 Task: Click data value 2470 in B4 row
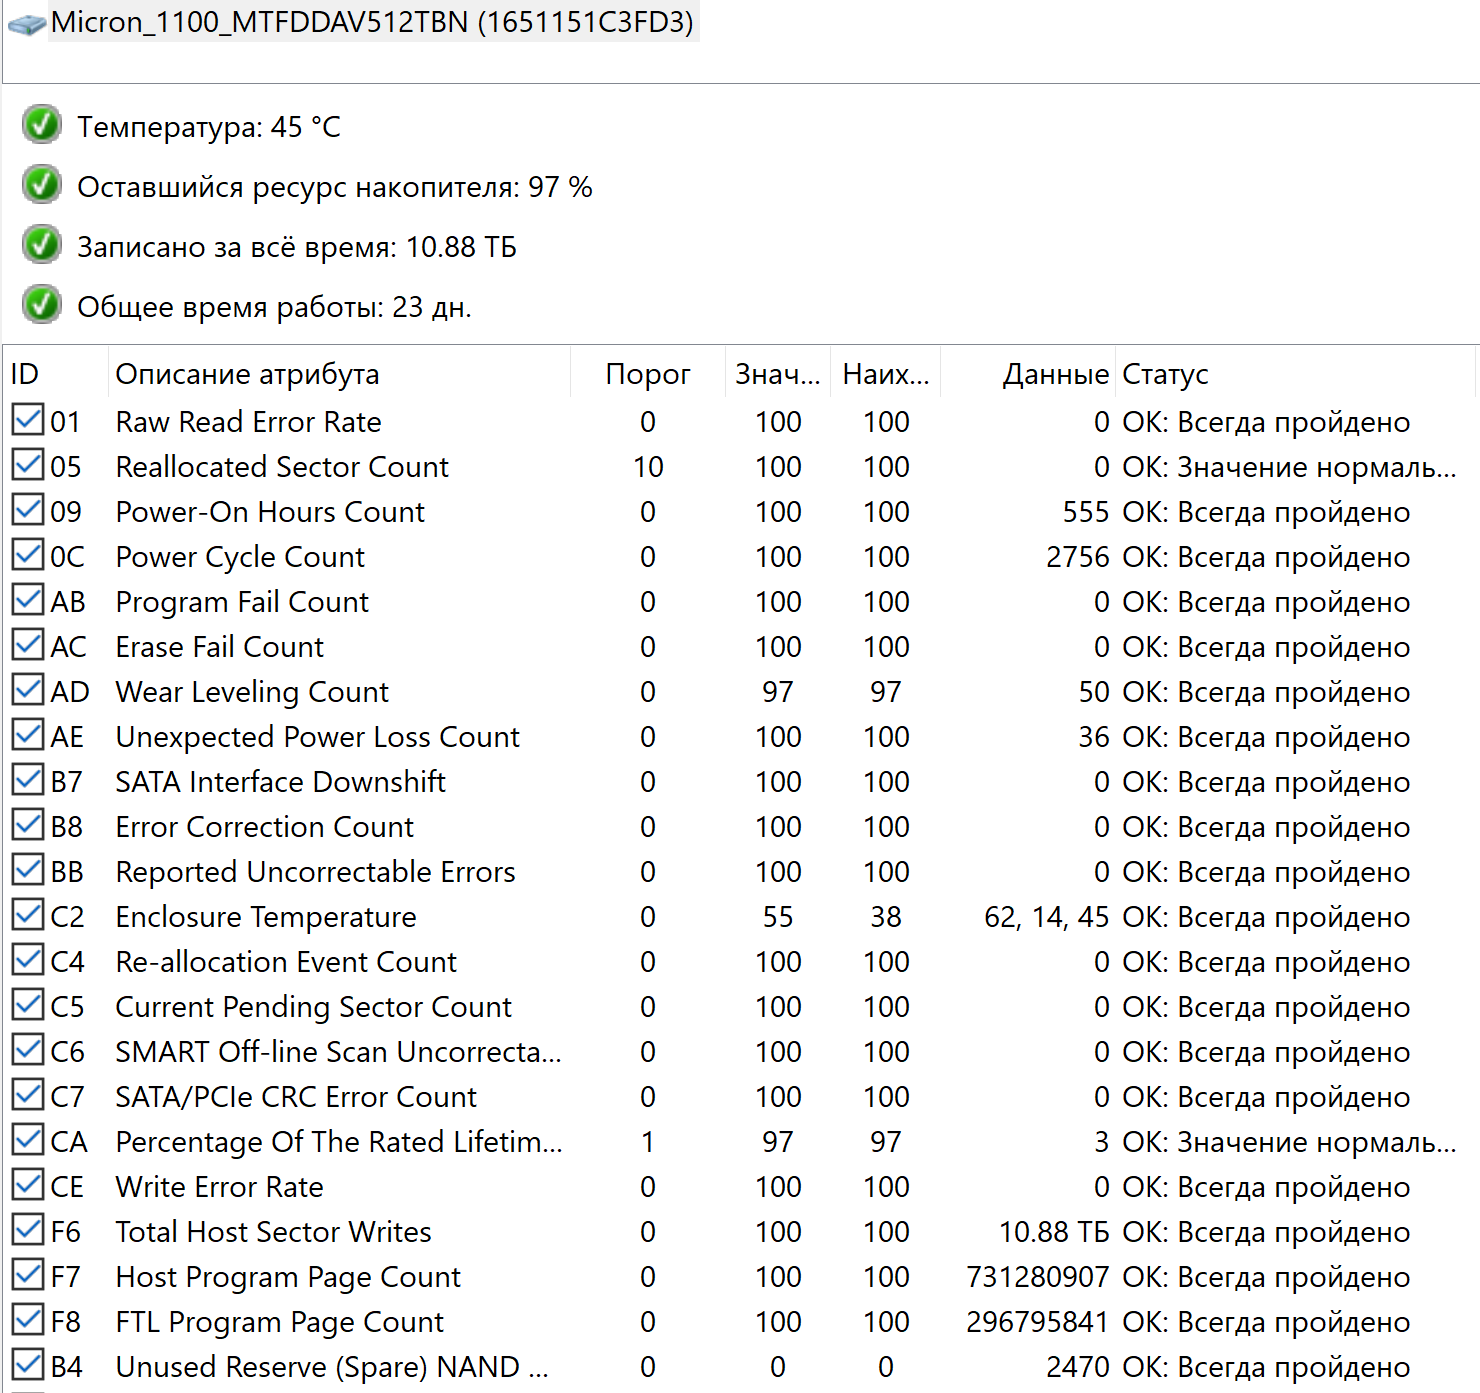pyautogui.click(x=1078, y=1367)
